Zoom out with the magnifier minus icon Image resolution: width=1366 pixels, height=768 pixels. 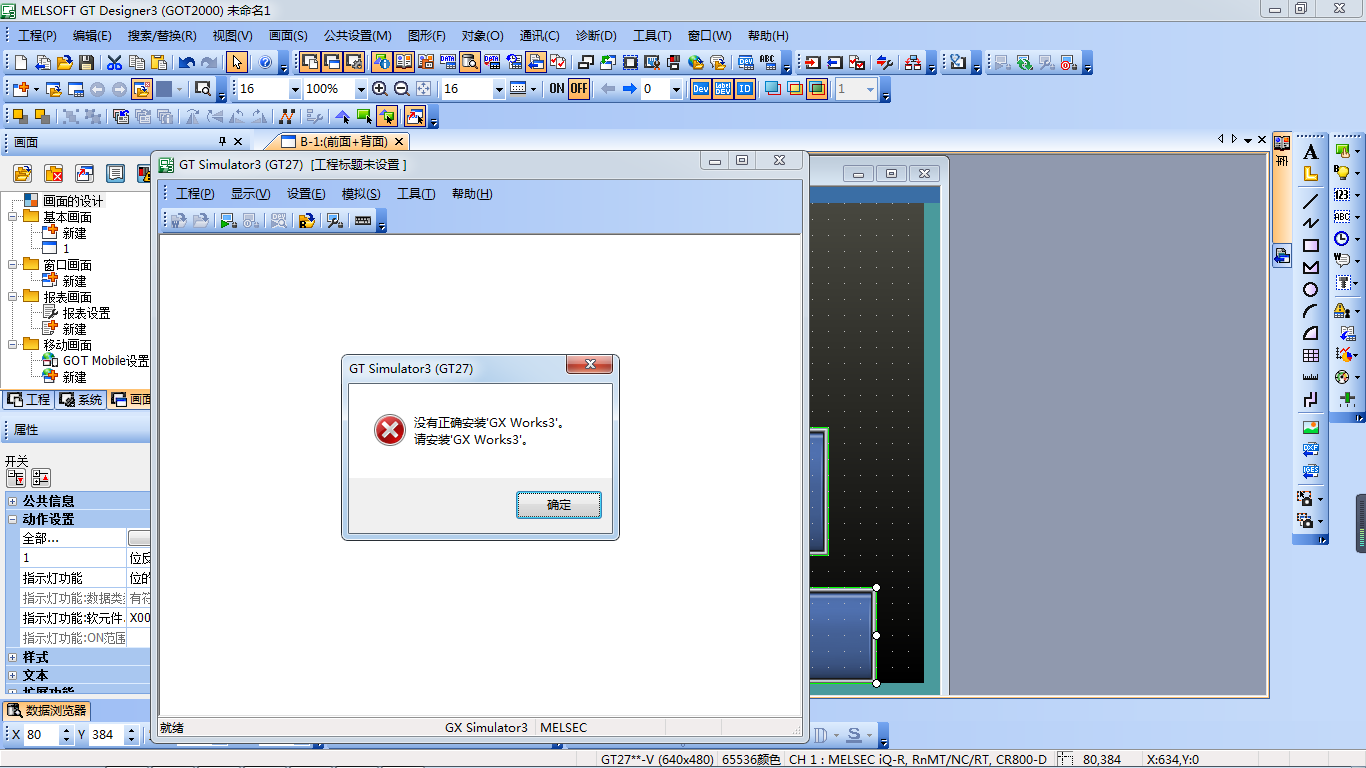pos(402,89)
